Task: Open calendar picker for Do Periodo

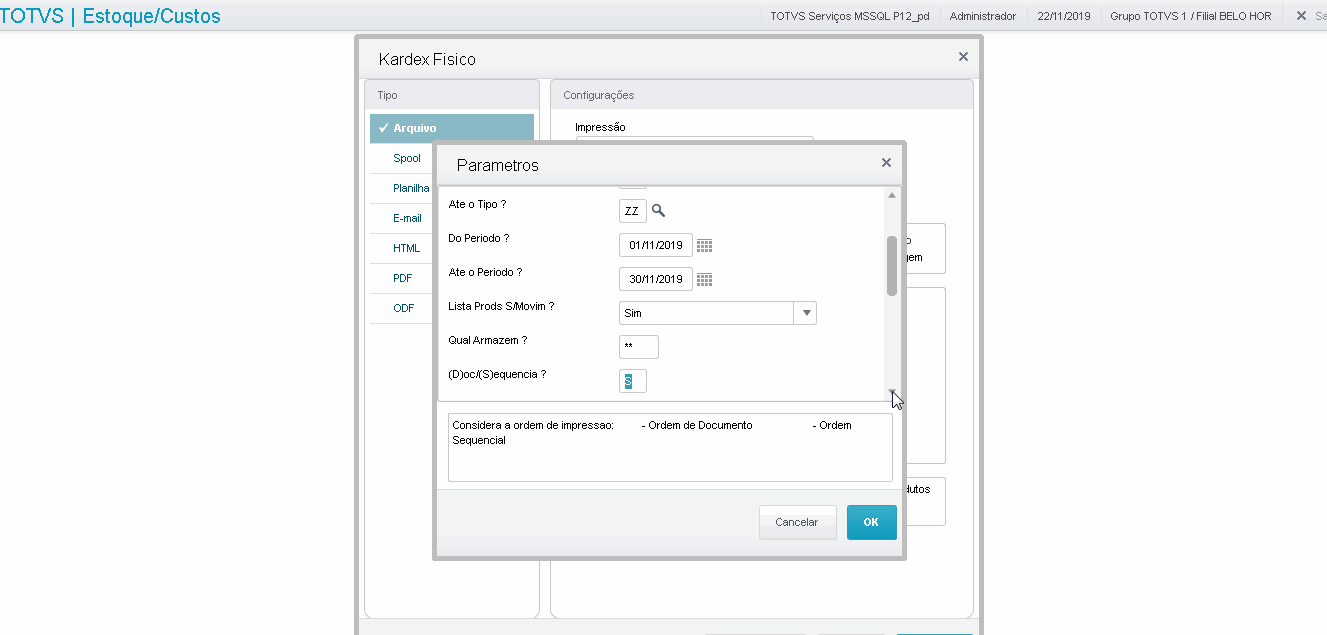Action: 704,245
